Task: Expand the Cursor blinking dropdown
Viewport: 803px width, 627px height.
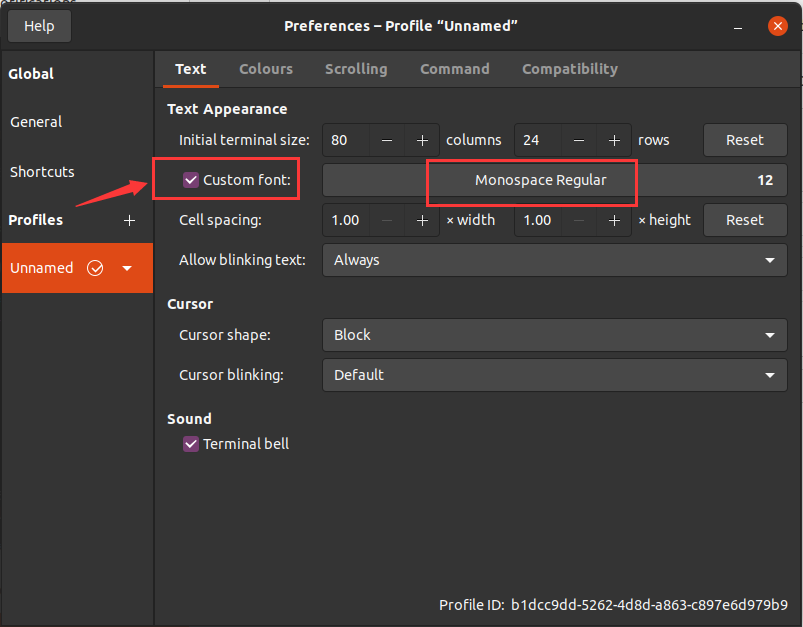Action: pos(554,375)
